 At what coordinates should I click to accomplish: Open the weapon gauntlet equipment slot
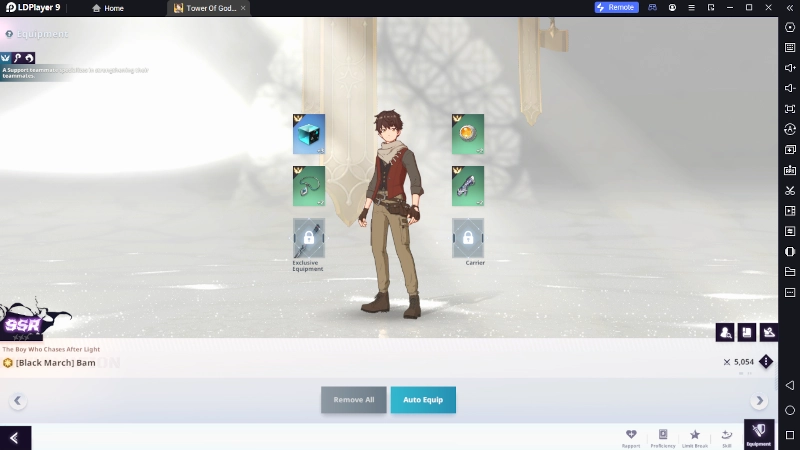[467, 186]
